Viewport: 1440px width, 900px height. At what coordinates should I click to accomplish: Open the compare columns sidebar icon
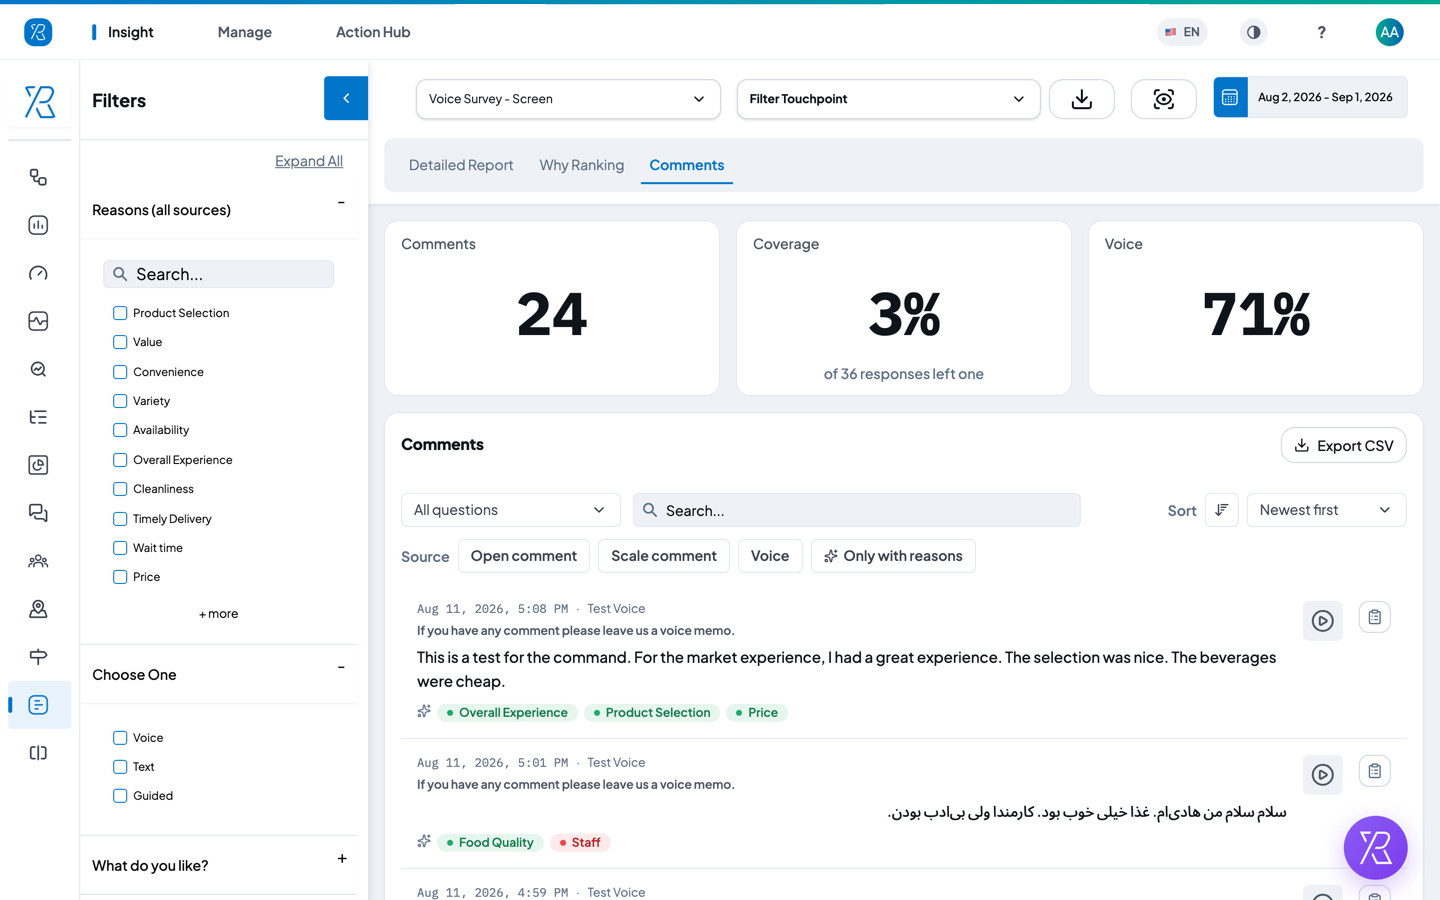click(38, 753)
